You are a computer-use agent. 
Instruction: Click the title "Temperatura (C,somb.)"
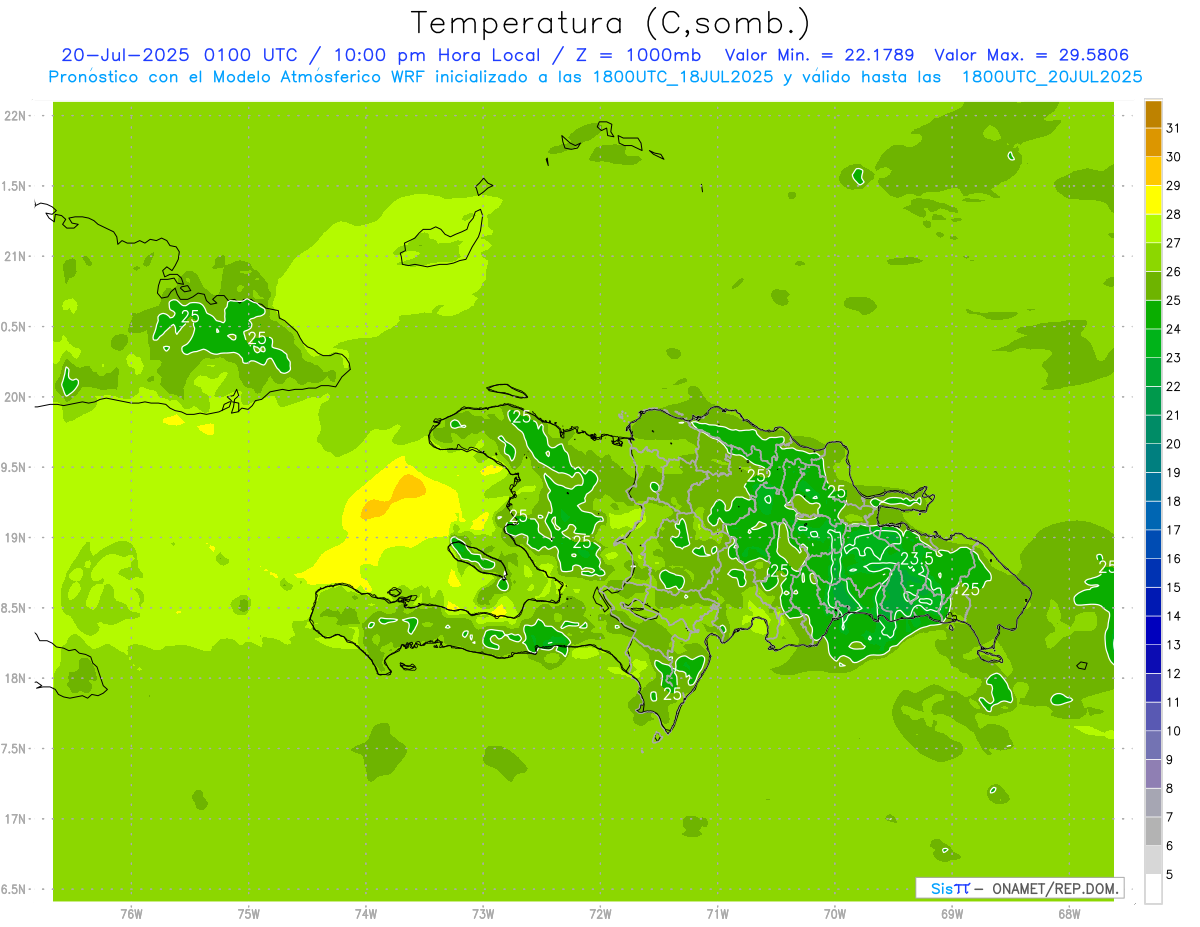[x=611, y=23]
